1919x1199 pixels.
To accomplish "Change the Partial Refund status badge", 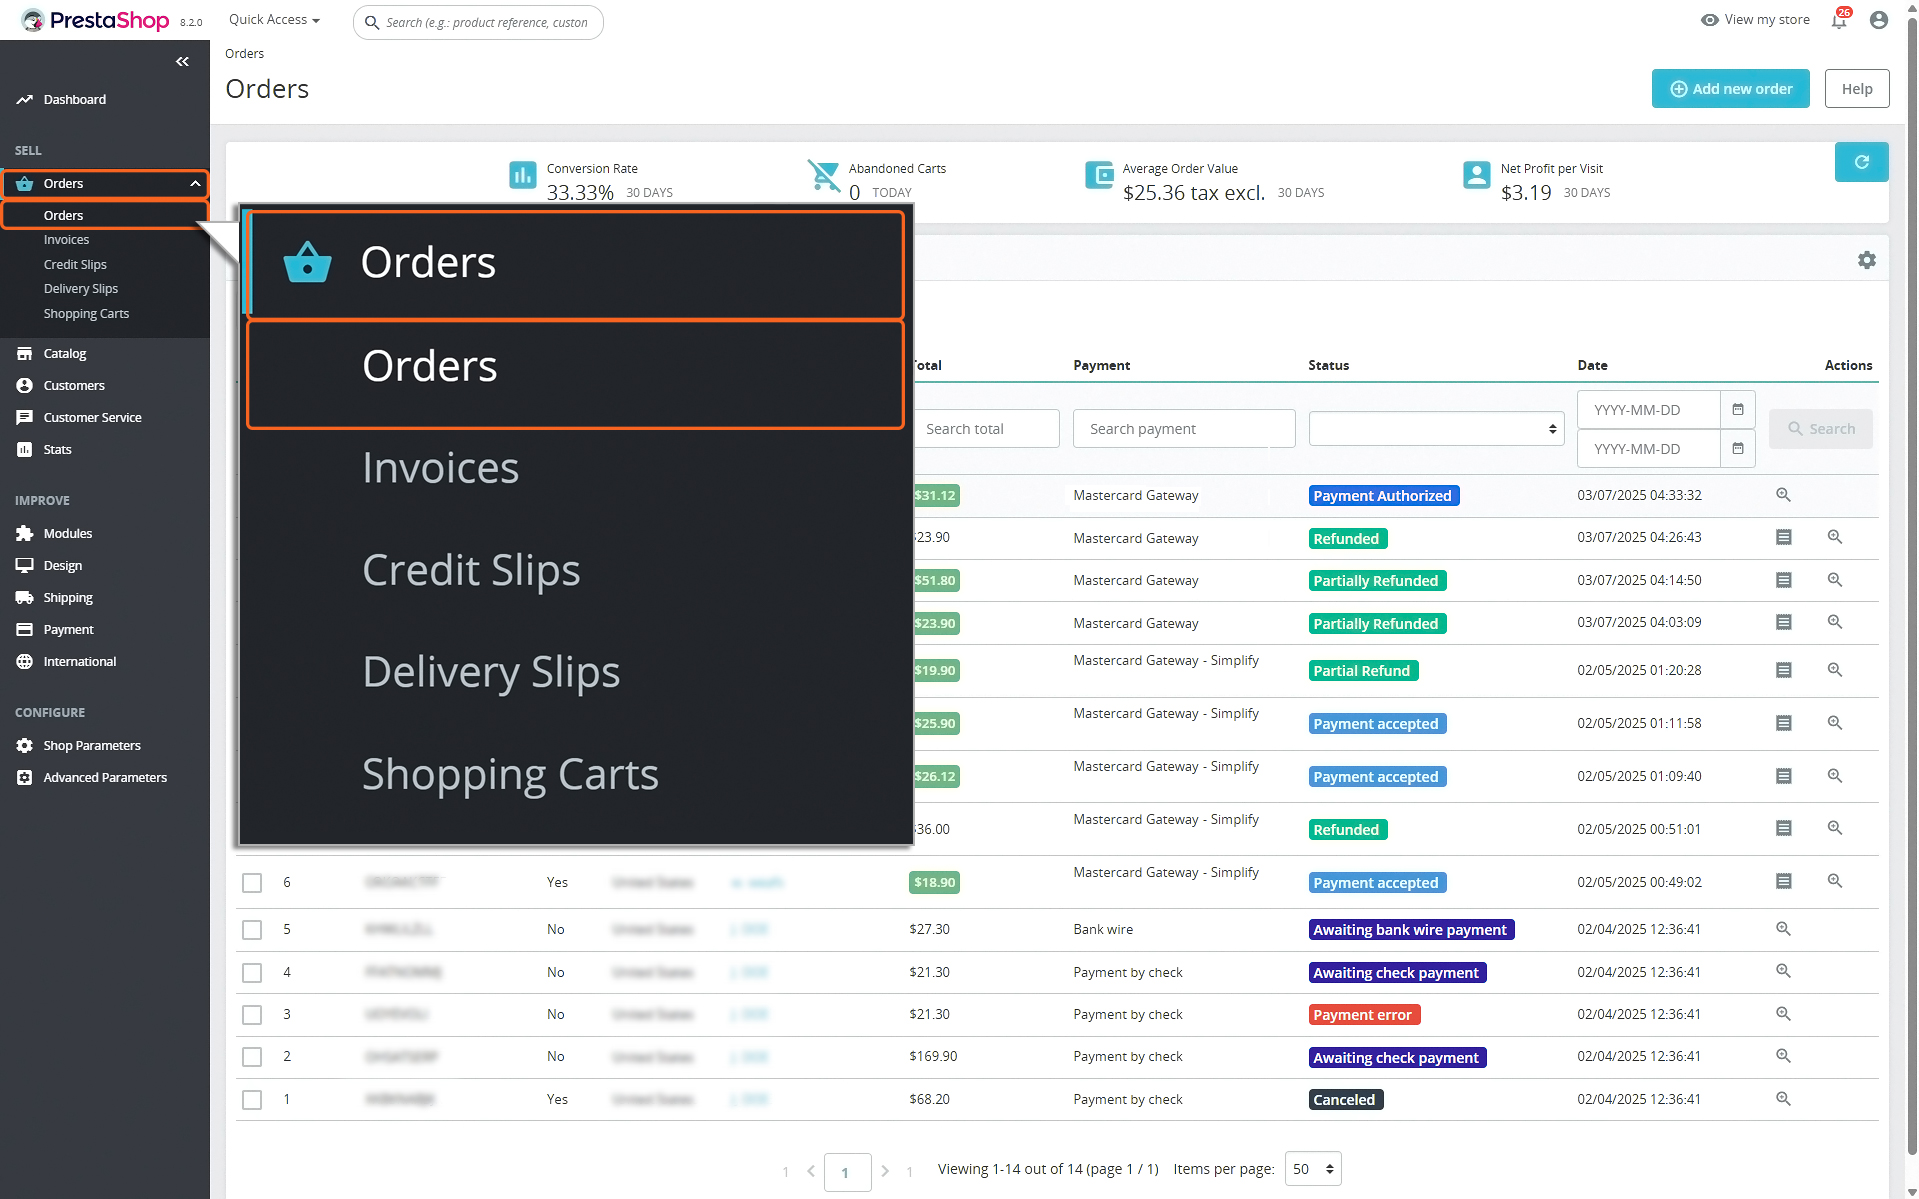I will 1363,671.
